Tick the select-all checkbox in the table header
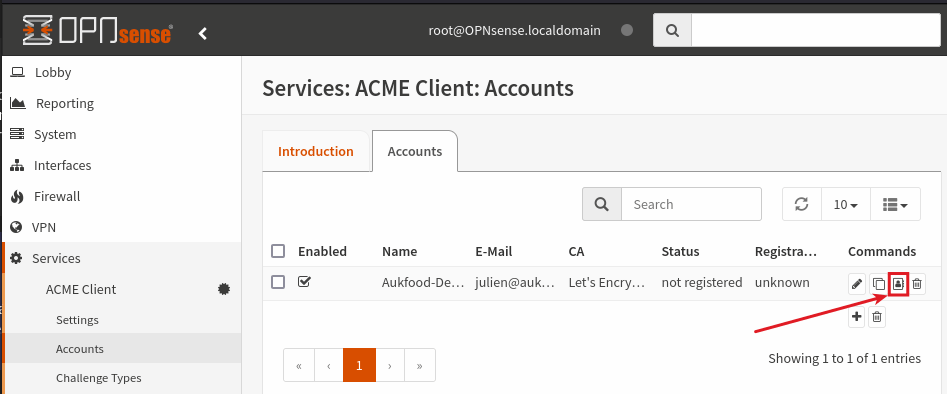The width and height of the screenshot is (947, 394). click(278, 251)
